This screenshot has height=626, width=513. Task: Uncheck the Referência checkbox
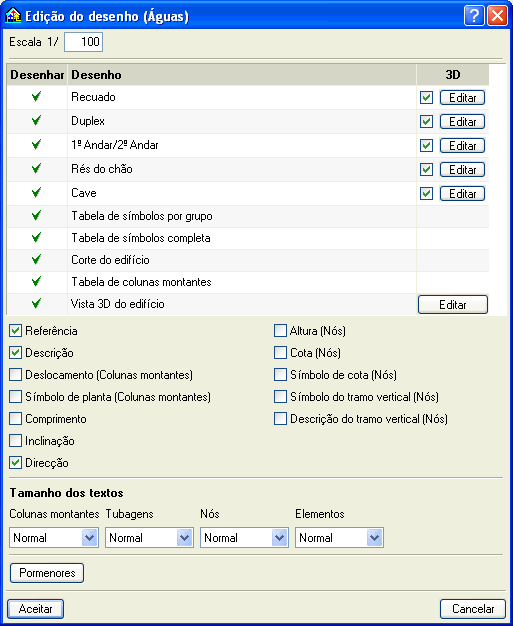(16, 331)
